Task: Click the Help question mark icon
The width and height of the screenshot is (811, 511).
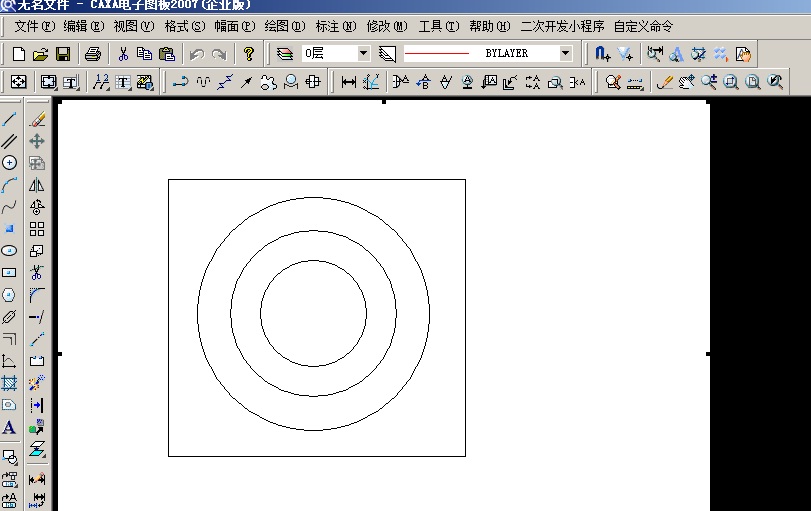Action: coord(249,53)
